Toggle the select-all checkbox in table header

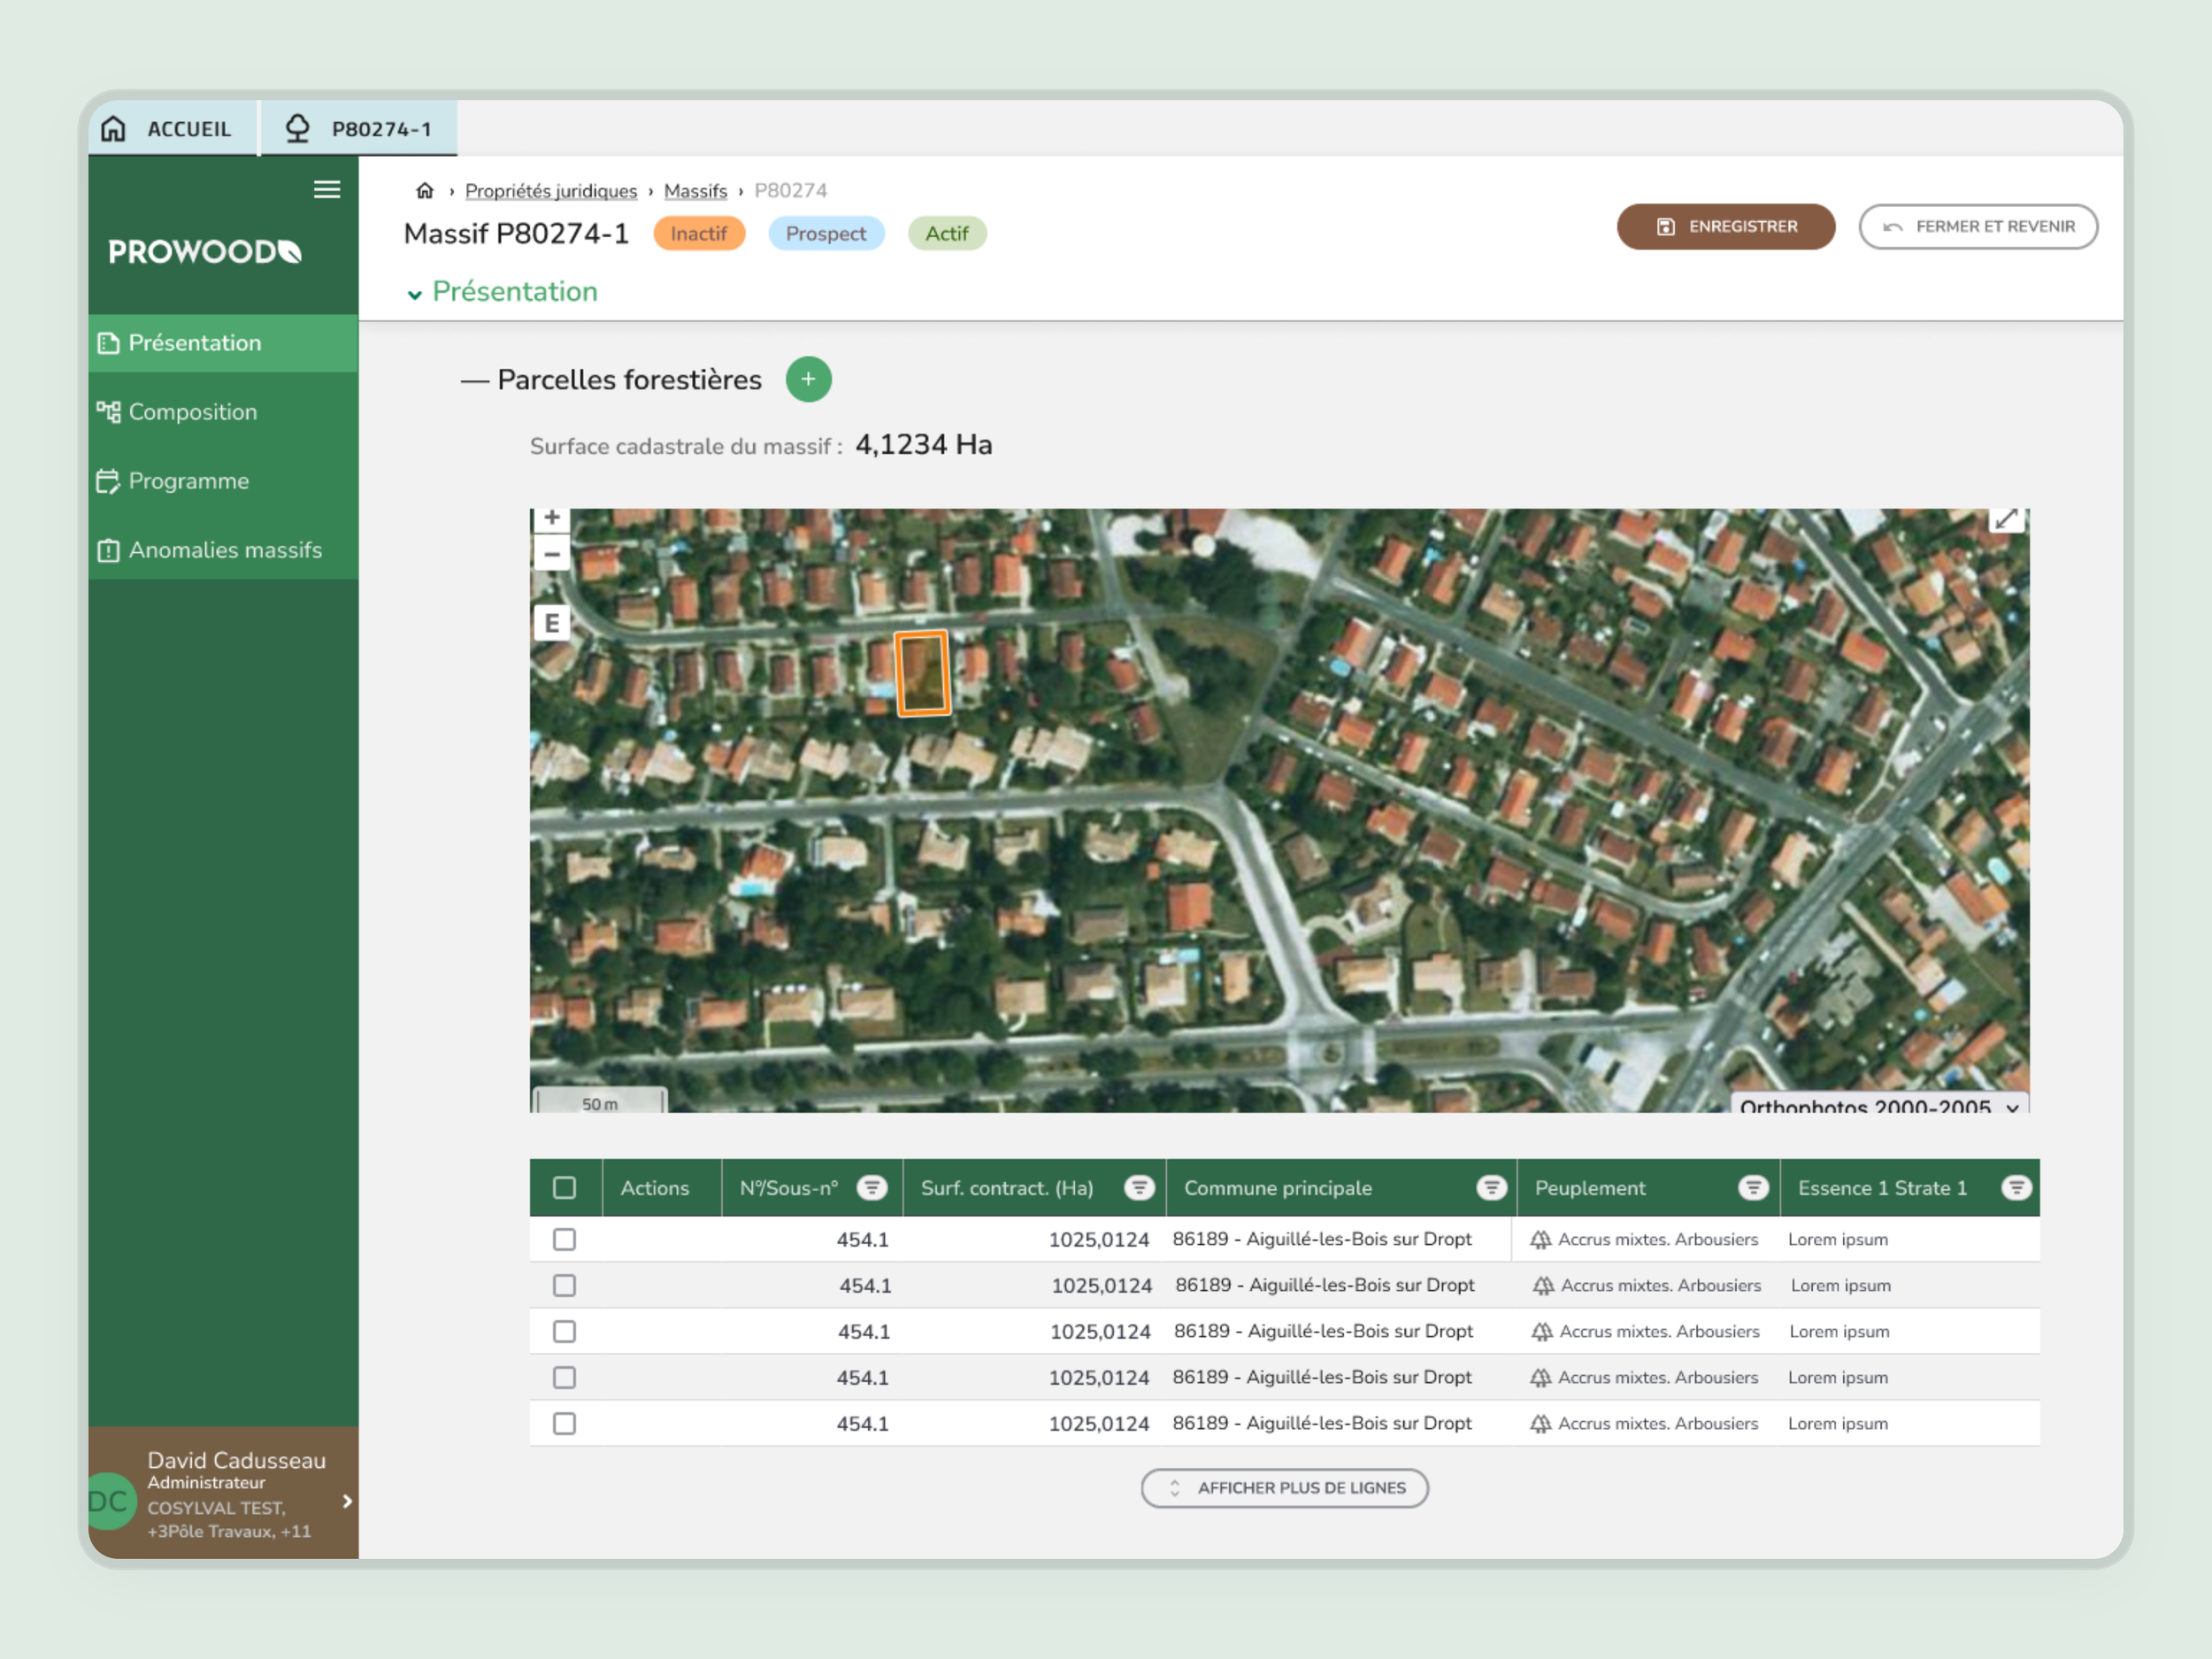[x=565, y=1188]
